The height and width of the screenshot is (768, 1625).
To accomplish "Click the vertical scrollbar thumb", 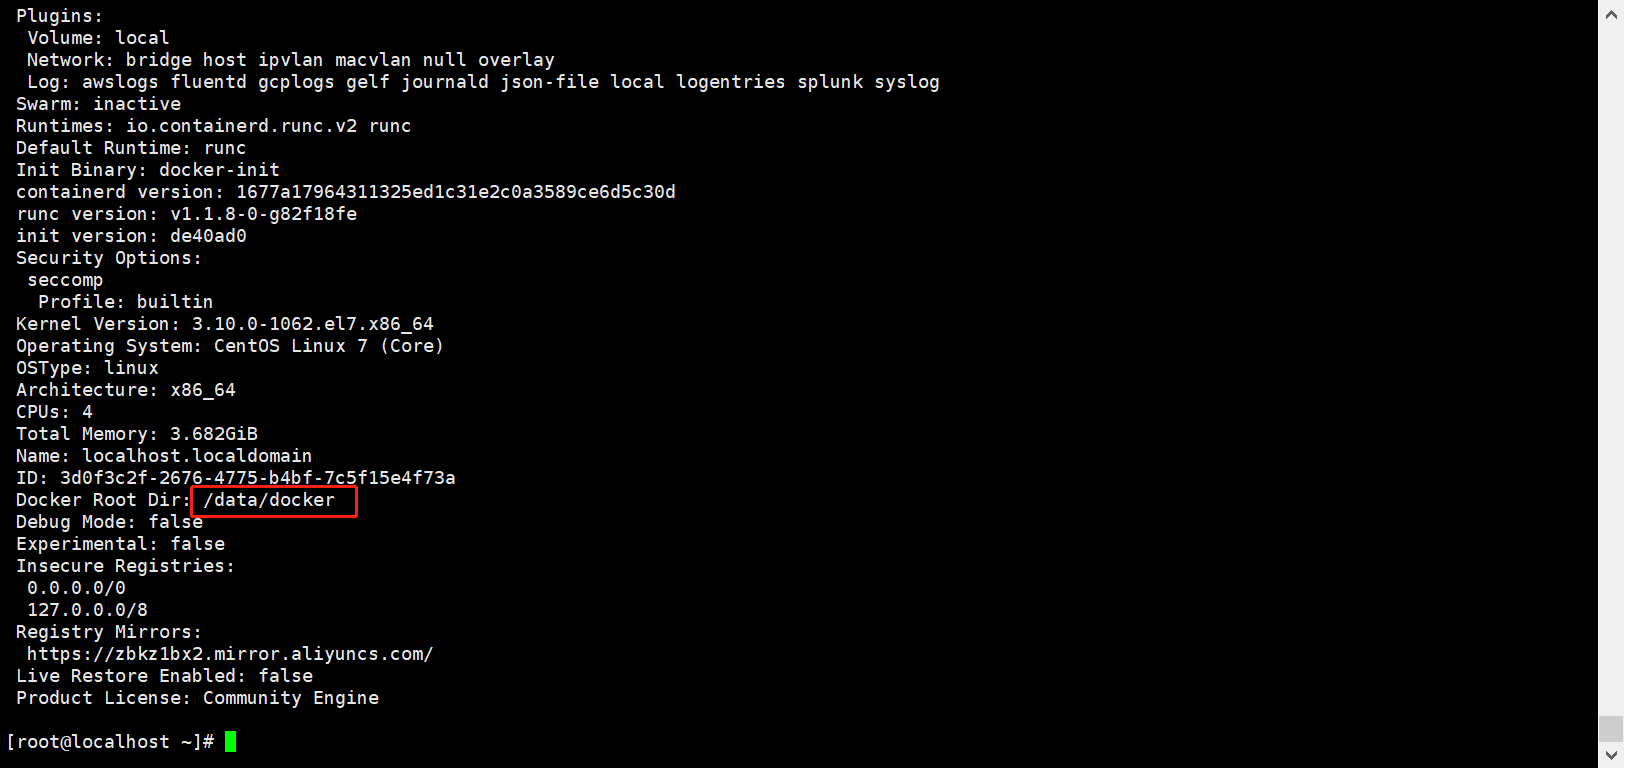I will point(1611,729).
